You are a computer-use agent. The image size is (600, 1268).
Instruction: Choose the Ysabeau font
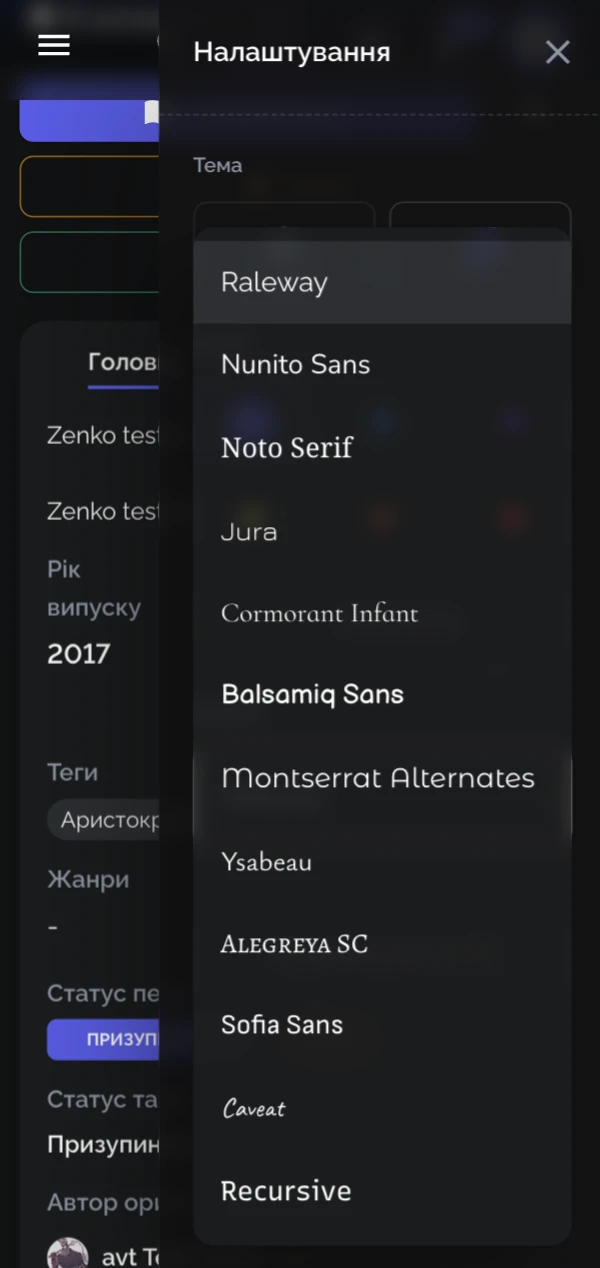pos(381,861)
